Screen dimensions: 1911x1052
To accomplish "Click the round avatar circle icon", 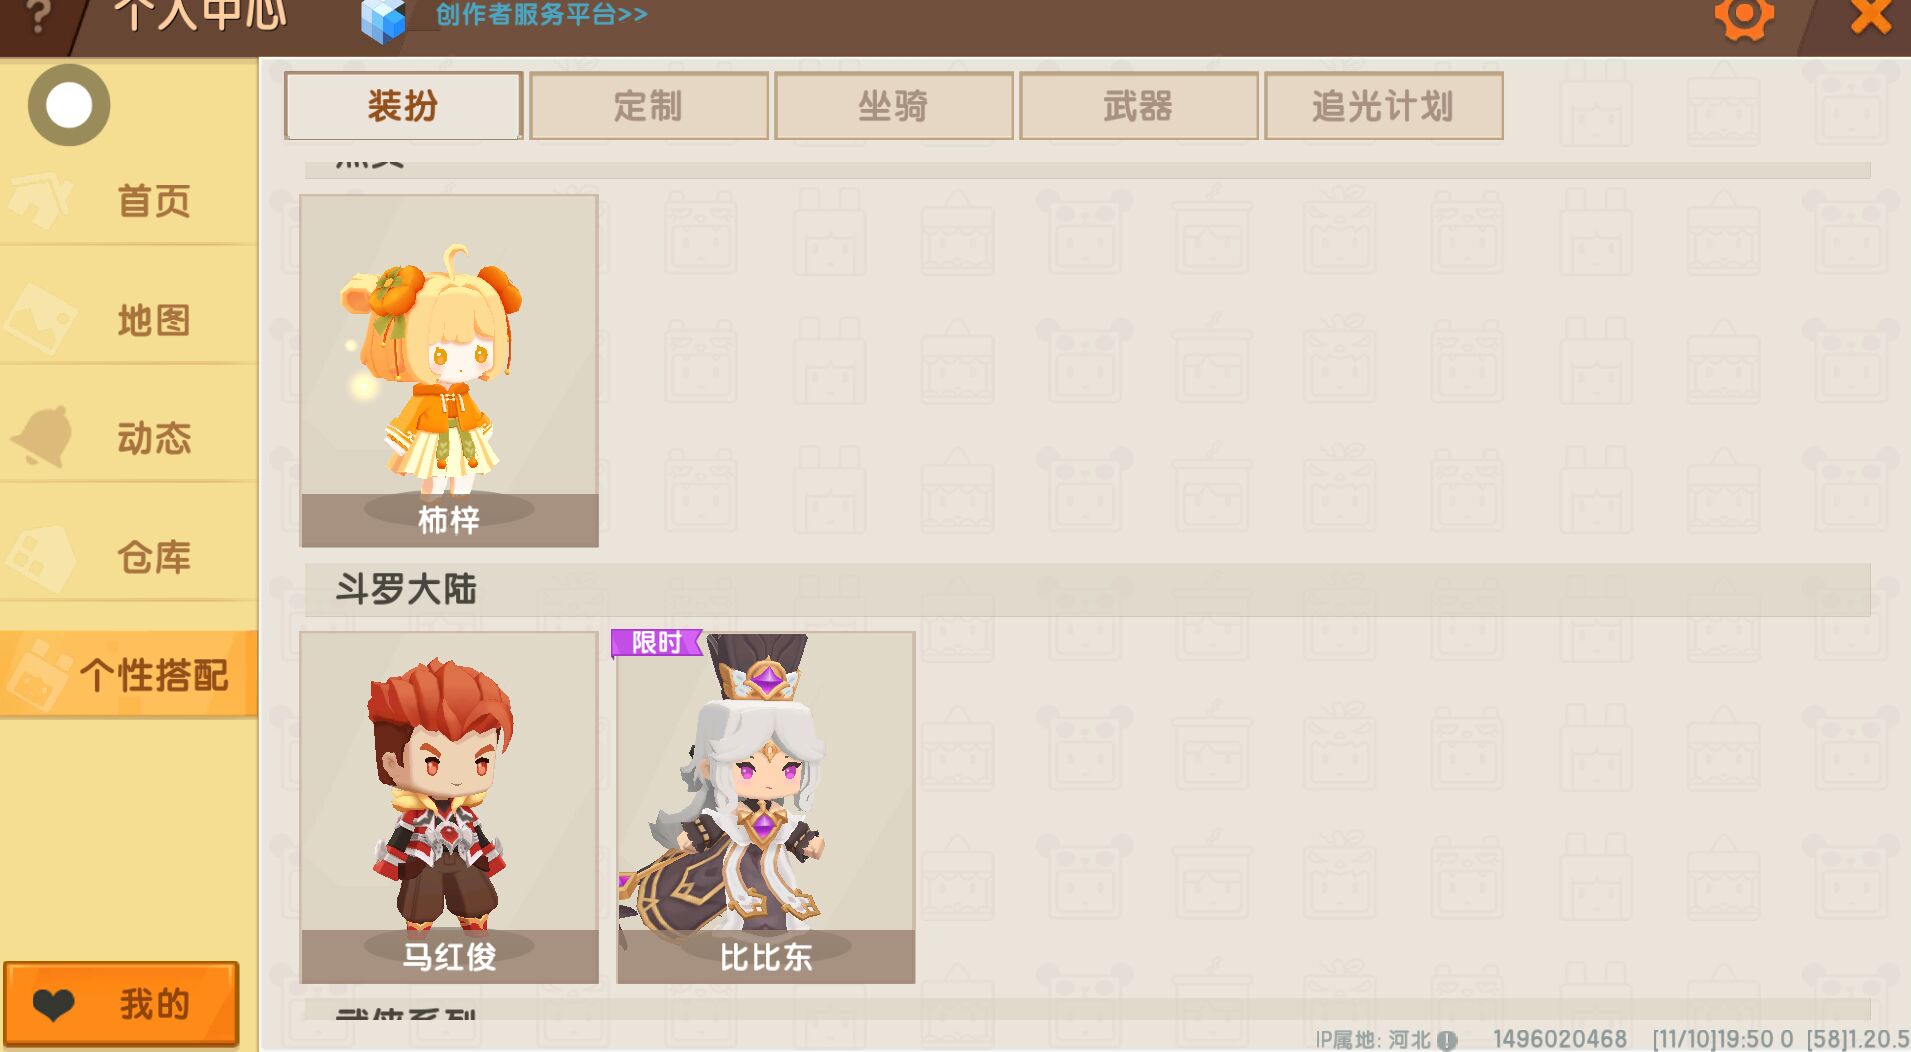I will 69,105.
